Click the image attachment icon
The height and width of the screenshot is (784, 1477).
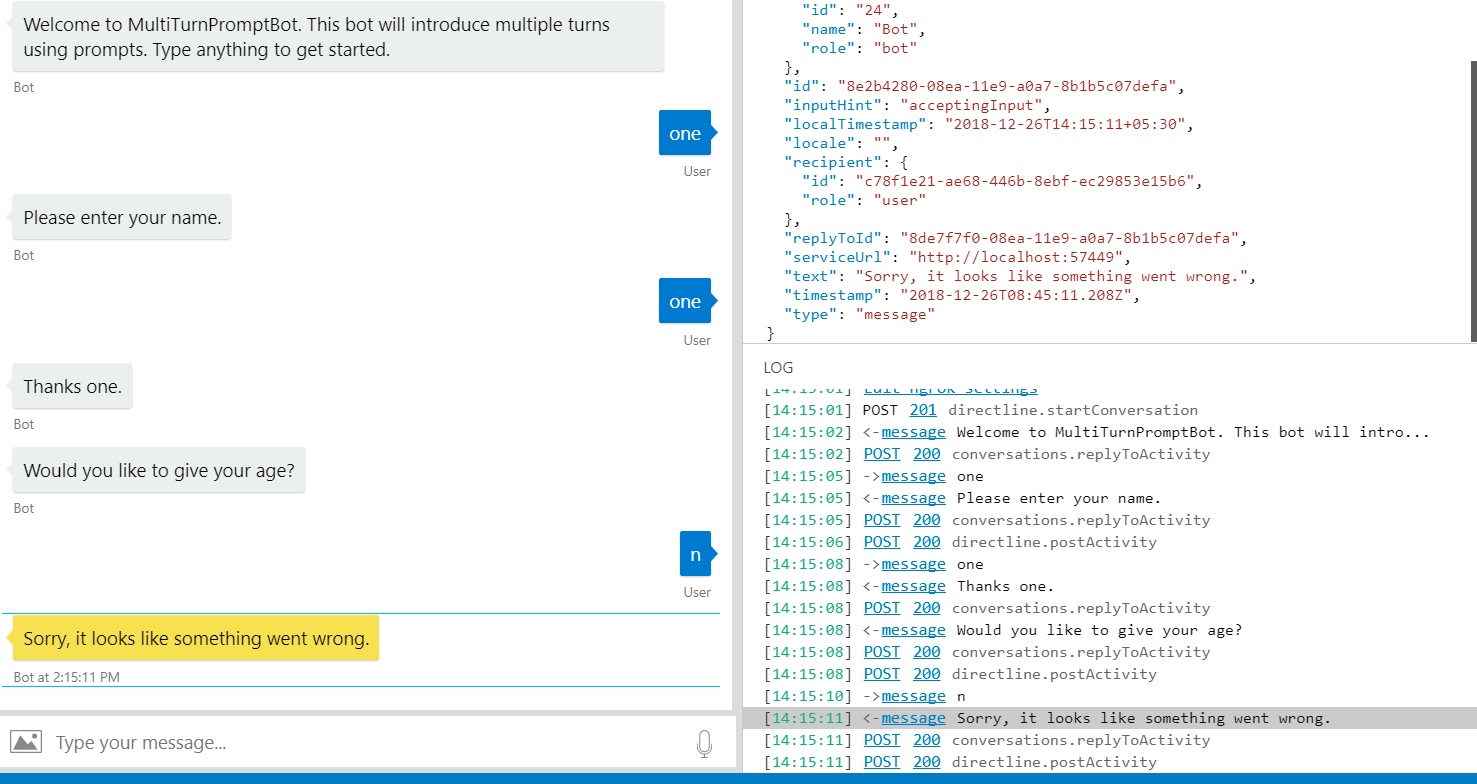pyautogui.click(x=26, y=742)
